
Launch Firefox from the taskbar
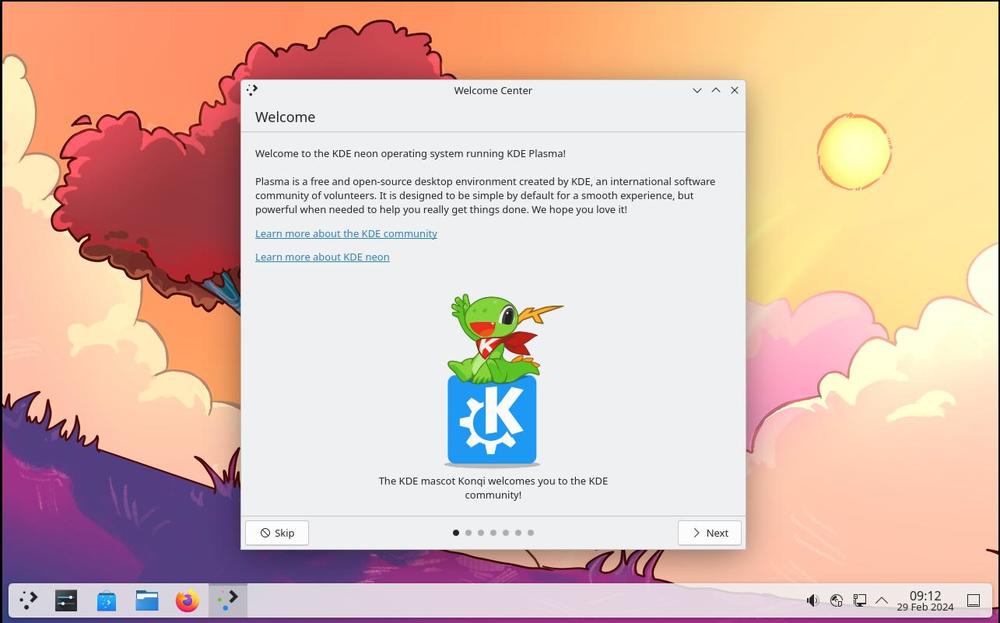point(187,600)
